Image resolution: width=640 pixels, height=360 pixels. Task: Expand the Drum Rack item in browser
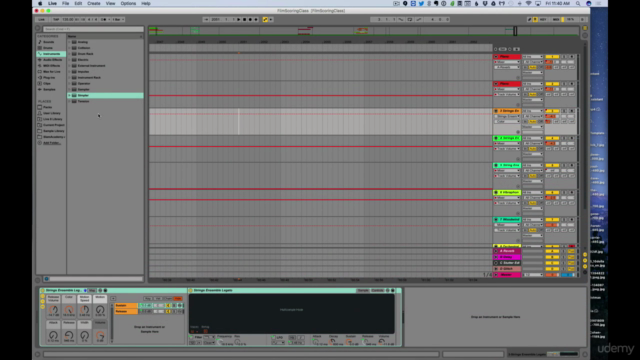(69, 54)
